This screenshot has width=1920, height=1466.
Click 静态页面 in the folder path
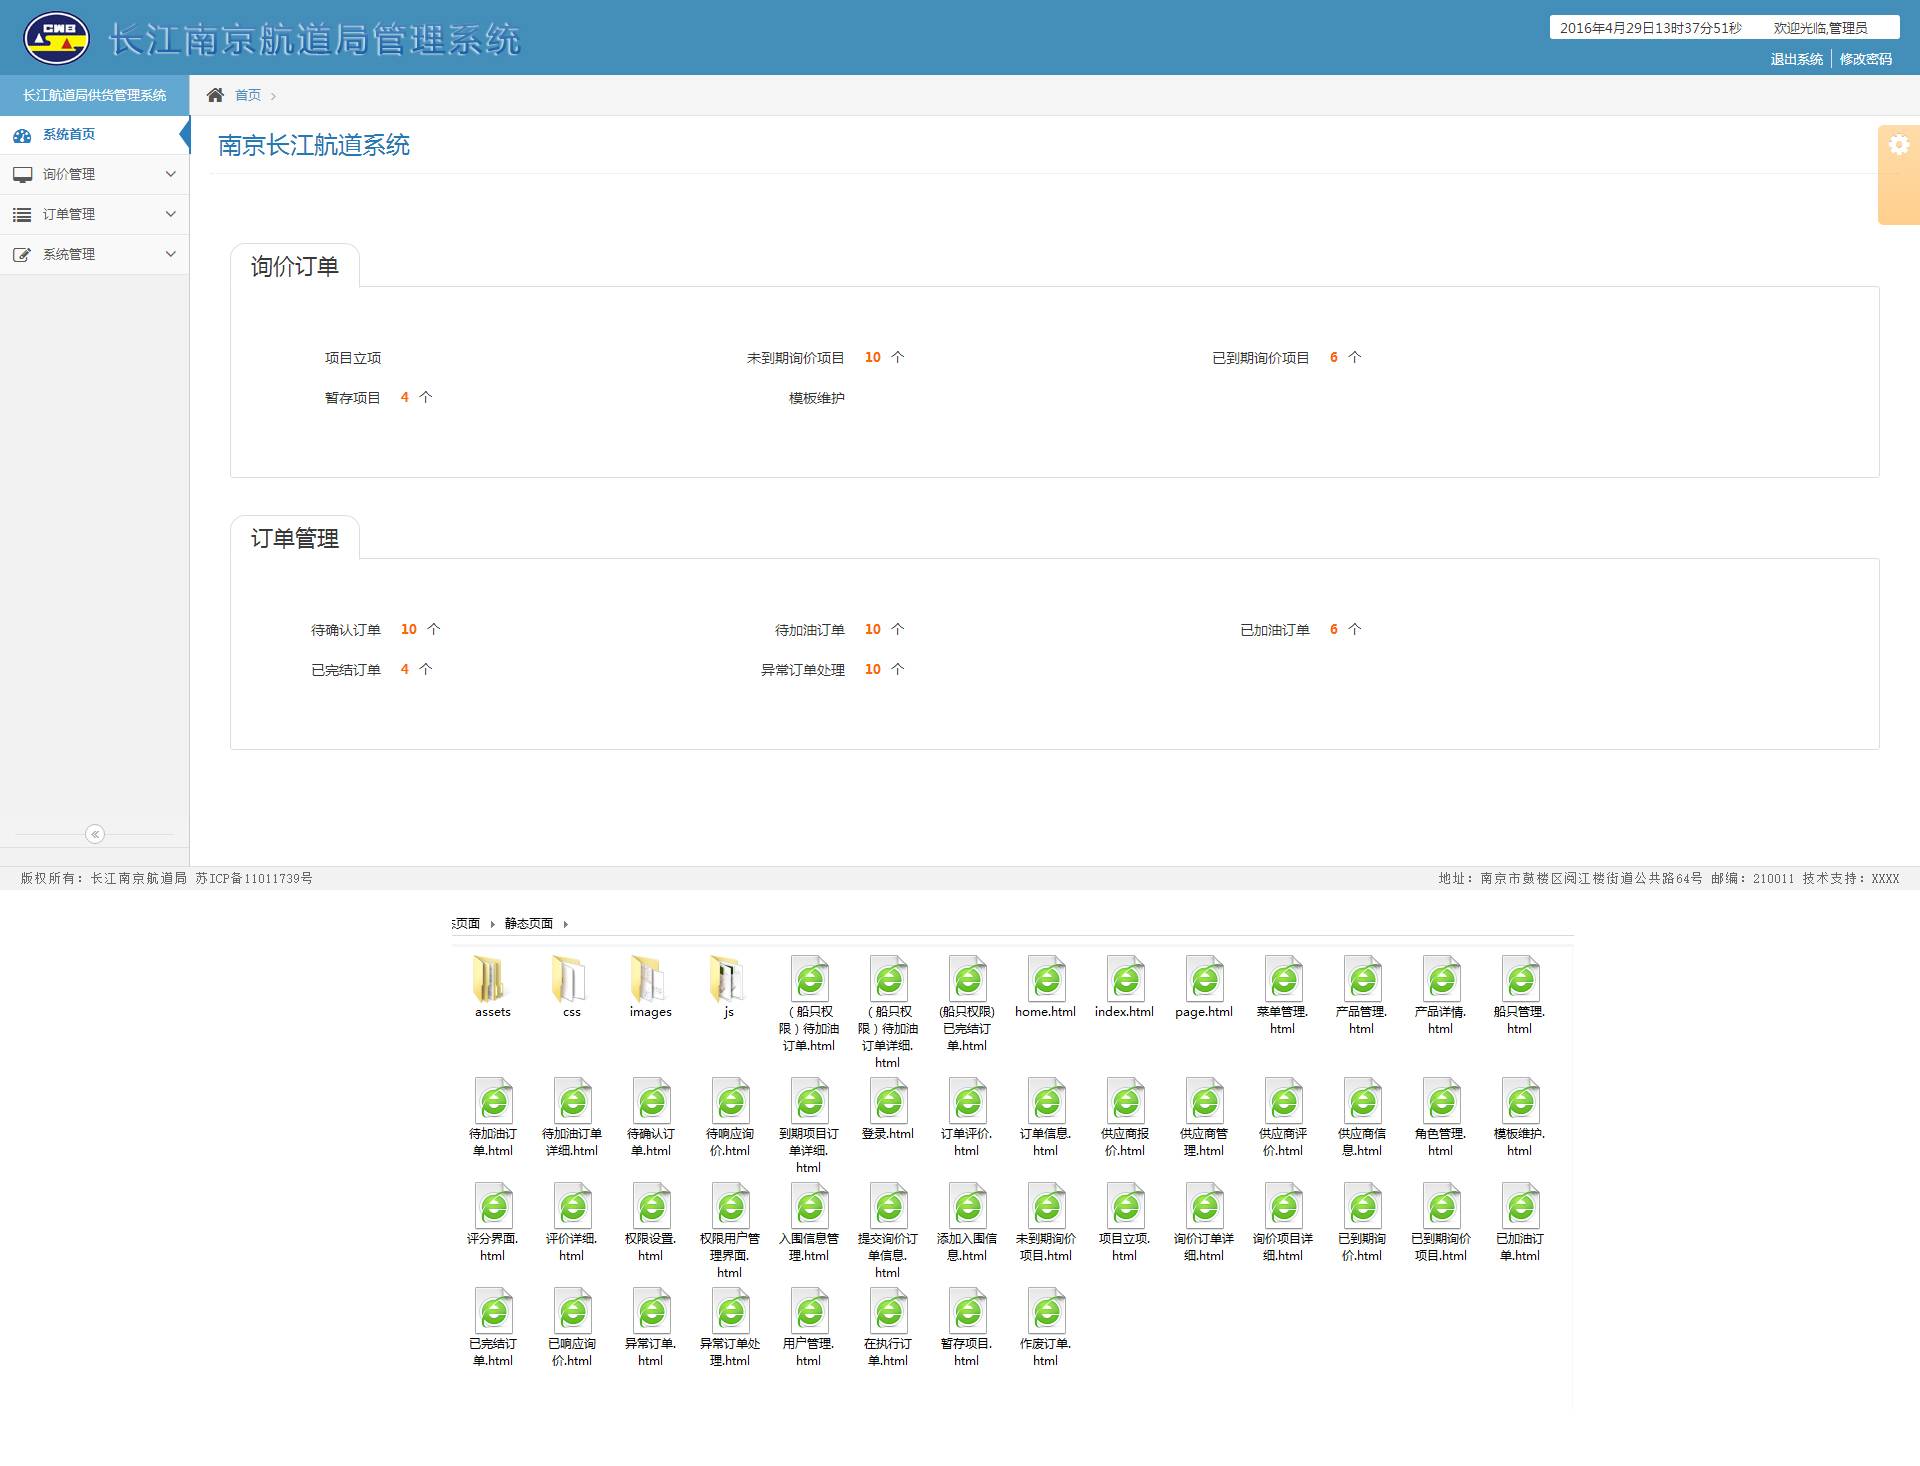tap(528, 923)
